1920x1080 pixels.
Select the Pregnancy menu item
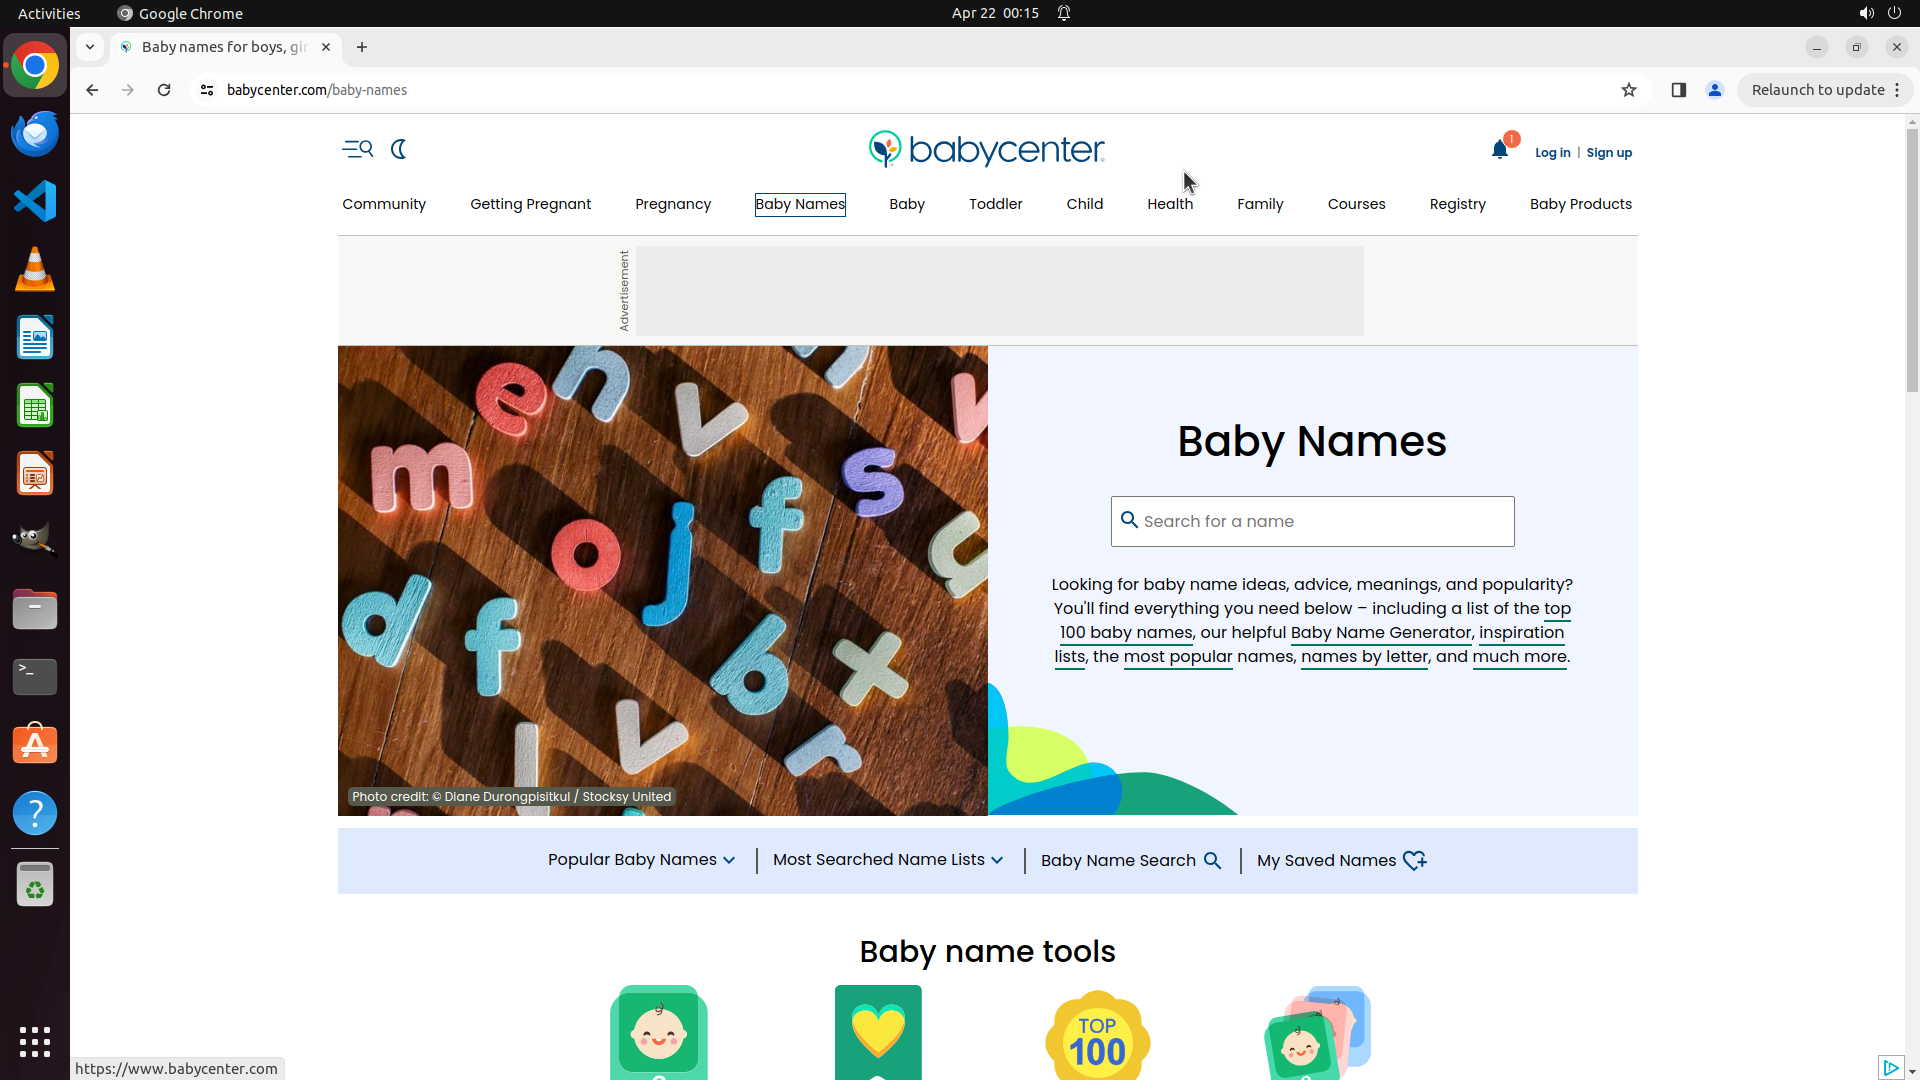[673, 204]
